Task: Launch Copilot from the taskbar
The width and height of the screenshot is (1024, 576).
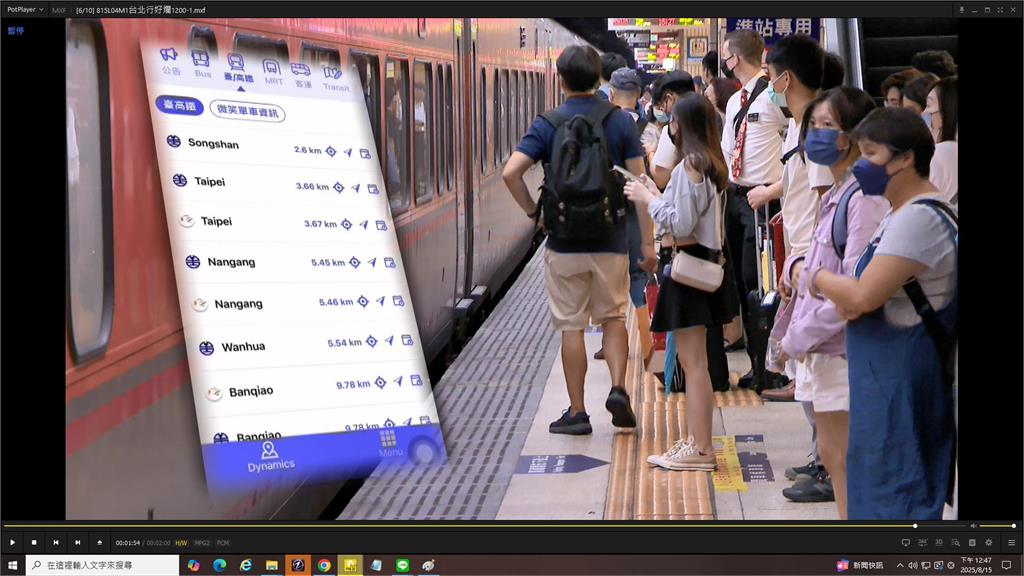Action: 193,565
